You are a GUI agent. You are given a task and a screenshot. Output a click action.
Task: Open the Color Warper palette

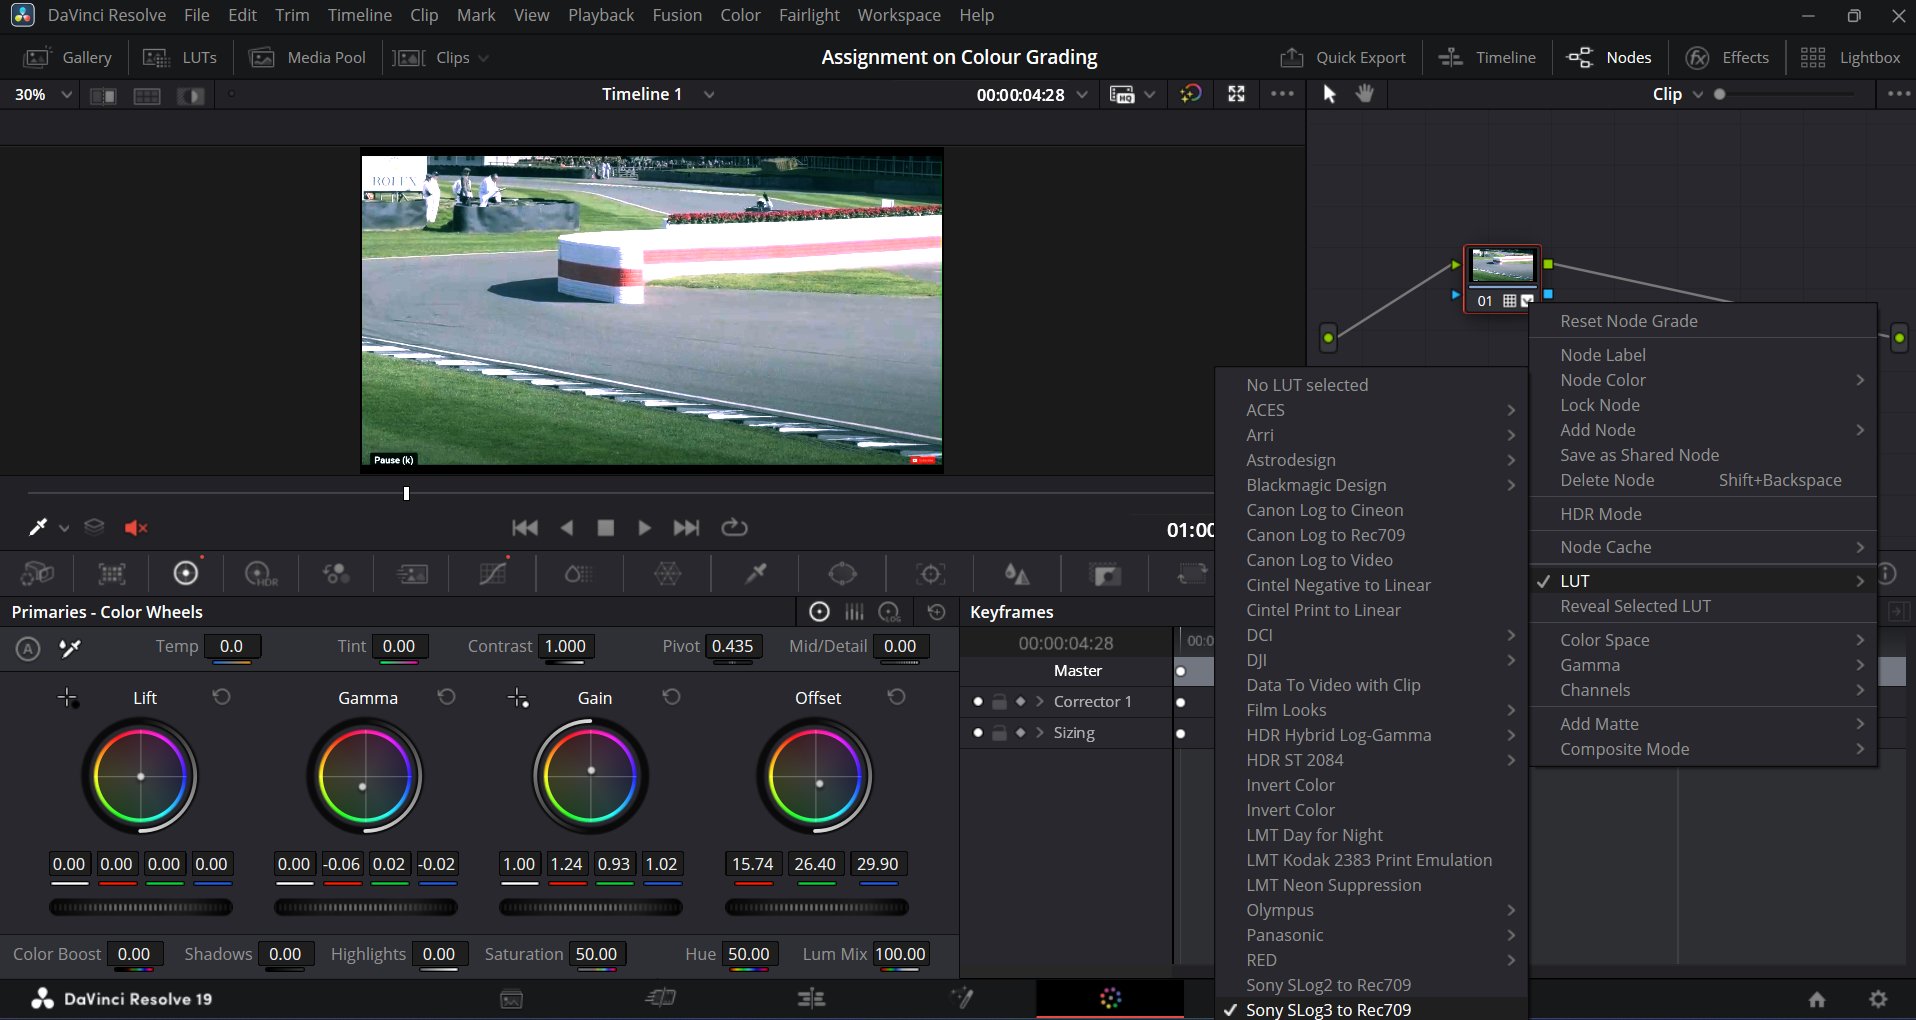(x=668, y=574)
